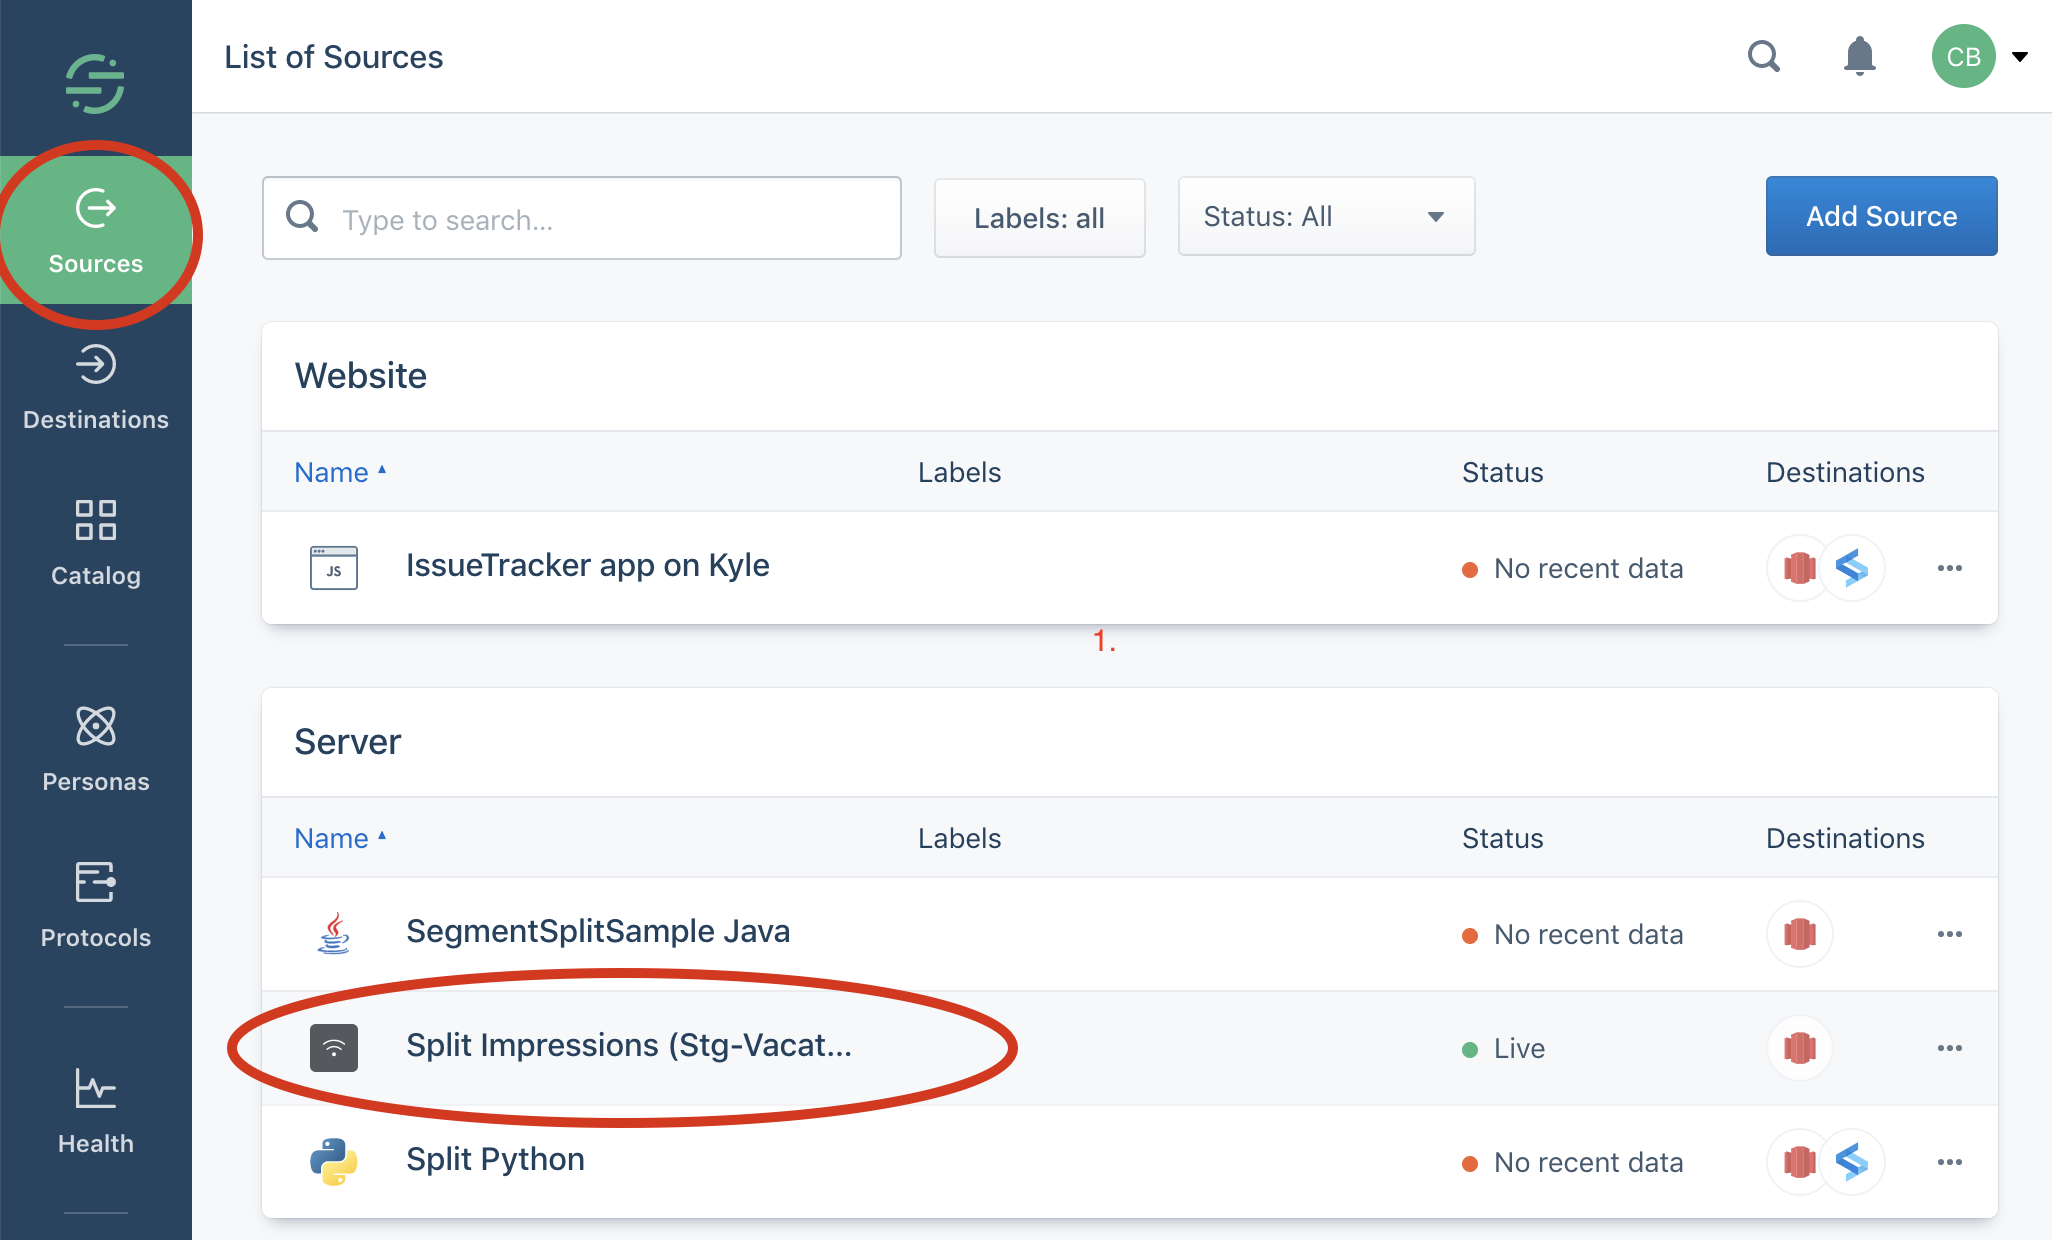Expand the Status: All dropdown
The width and height of the screenshot is (2052, 1240).
(x=1326, y=217)
